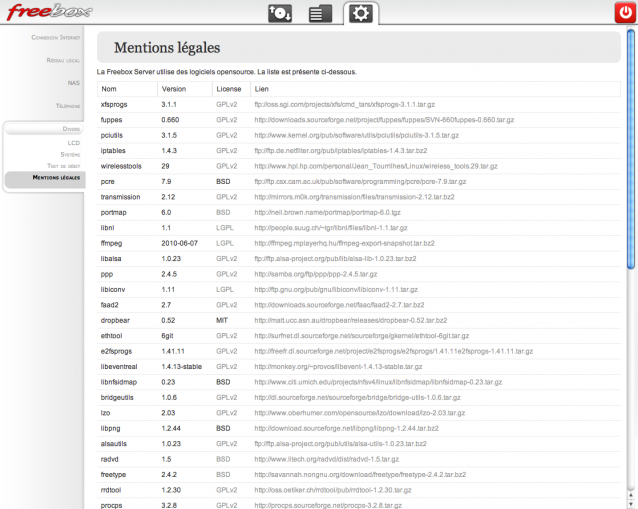Select Mentions légales submenu item
Screen dimensions: 638x509
point(56,177)
